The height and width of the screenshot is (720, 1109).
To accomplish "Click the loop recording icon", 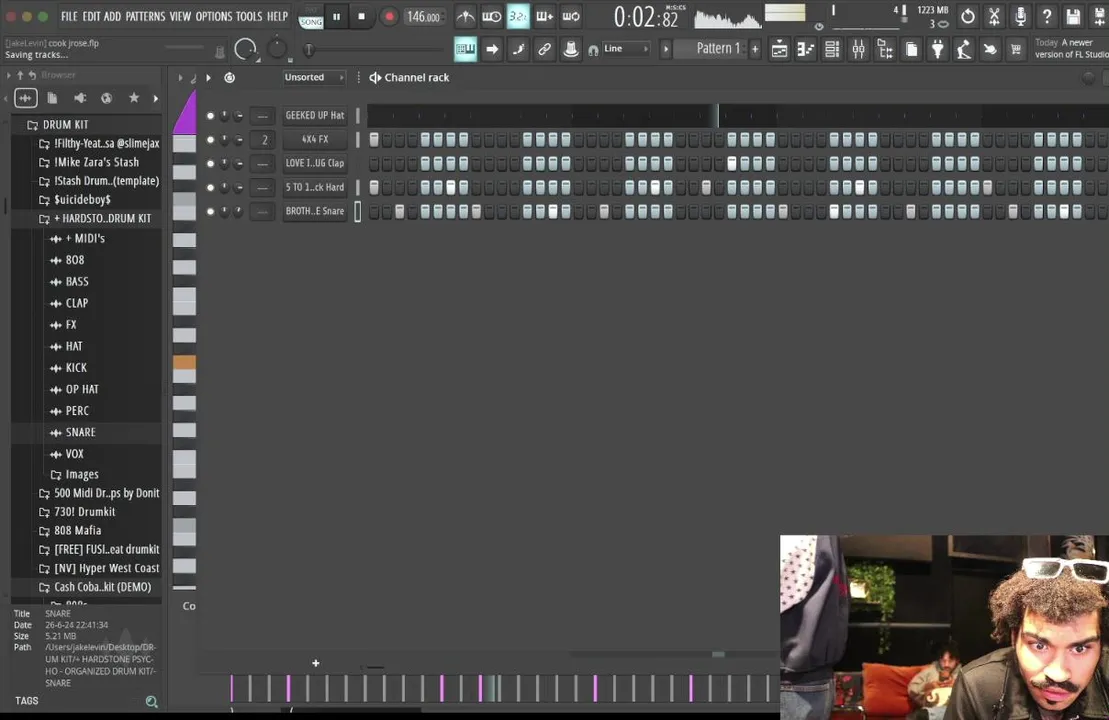I will tap(571, 16).
